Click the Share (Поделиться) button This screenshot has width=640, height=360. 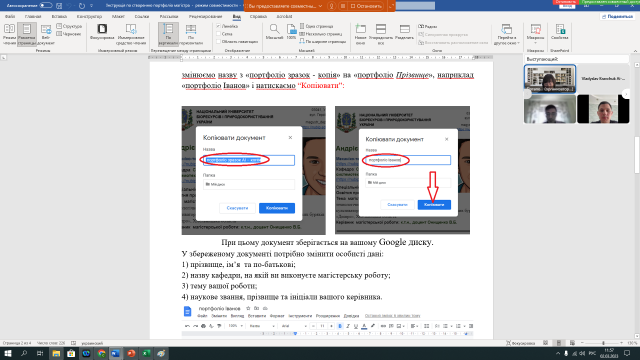coord(617,16)
